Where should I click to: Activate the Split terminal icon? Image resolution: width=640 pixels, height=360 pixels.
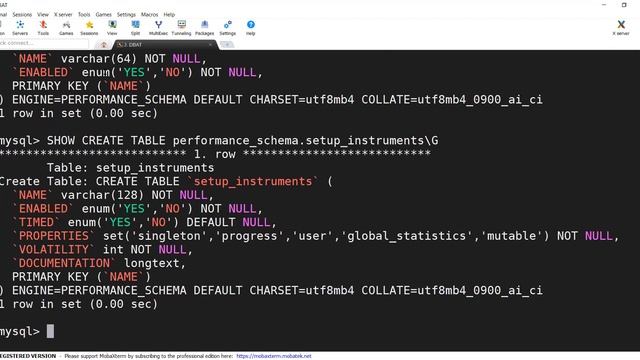coord(135,28)
